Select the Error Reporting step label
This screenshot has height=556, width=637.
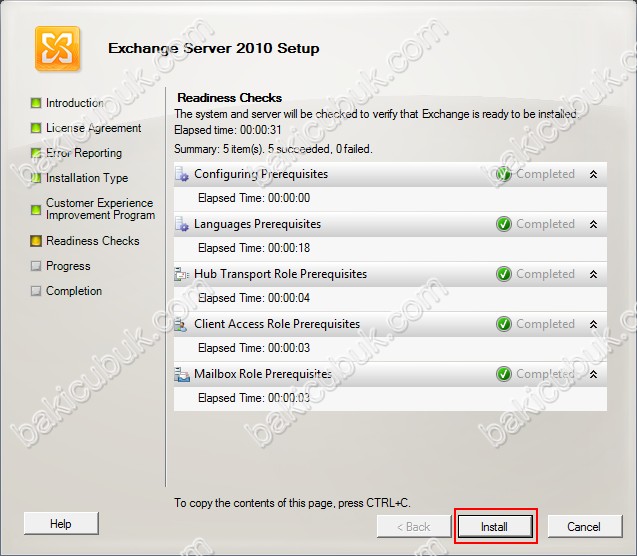click(84, 153)
